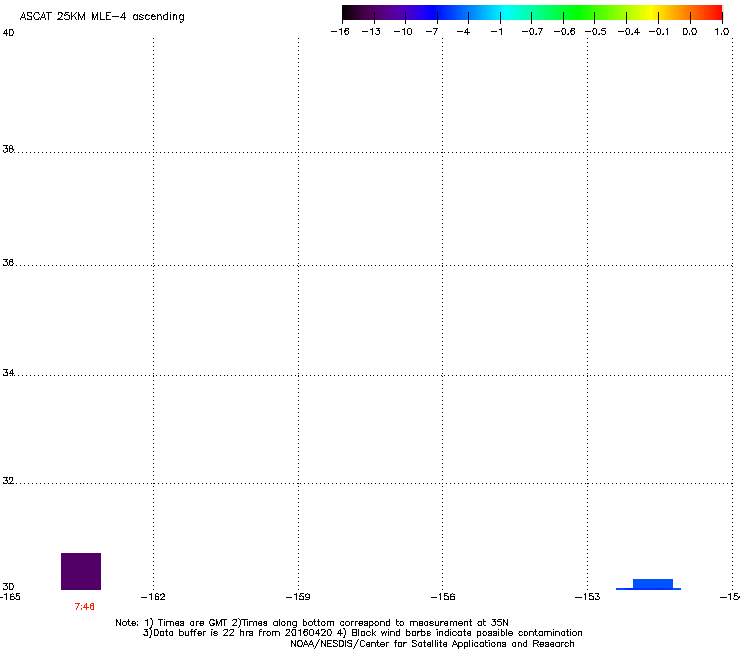The height and width of the screenshot is (650, 740).
Task: Click the longitude -162 axis label
Action: click(153, 597)
